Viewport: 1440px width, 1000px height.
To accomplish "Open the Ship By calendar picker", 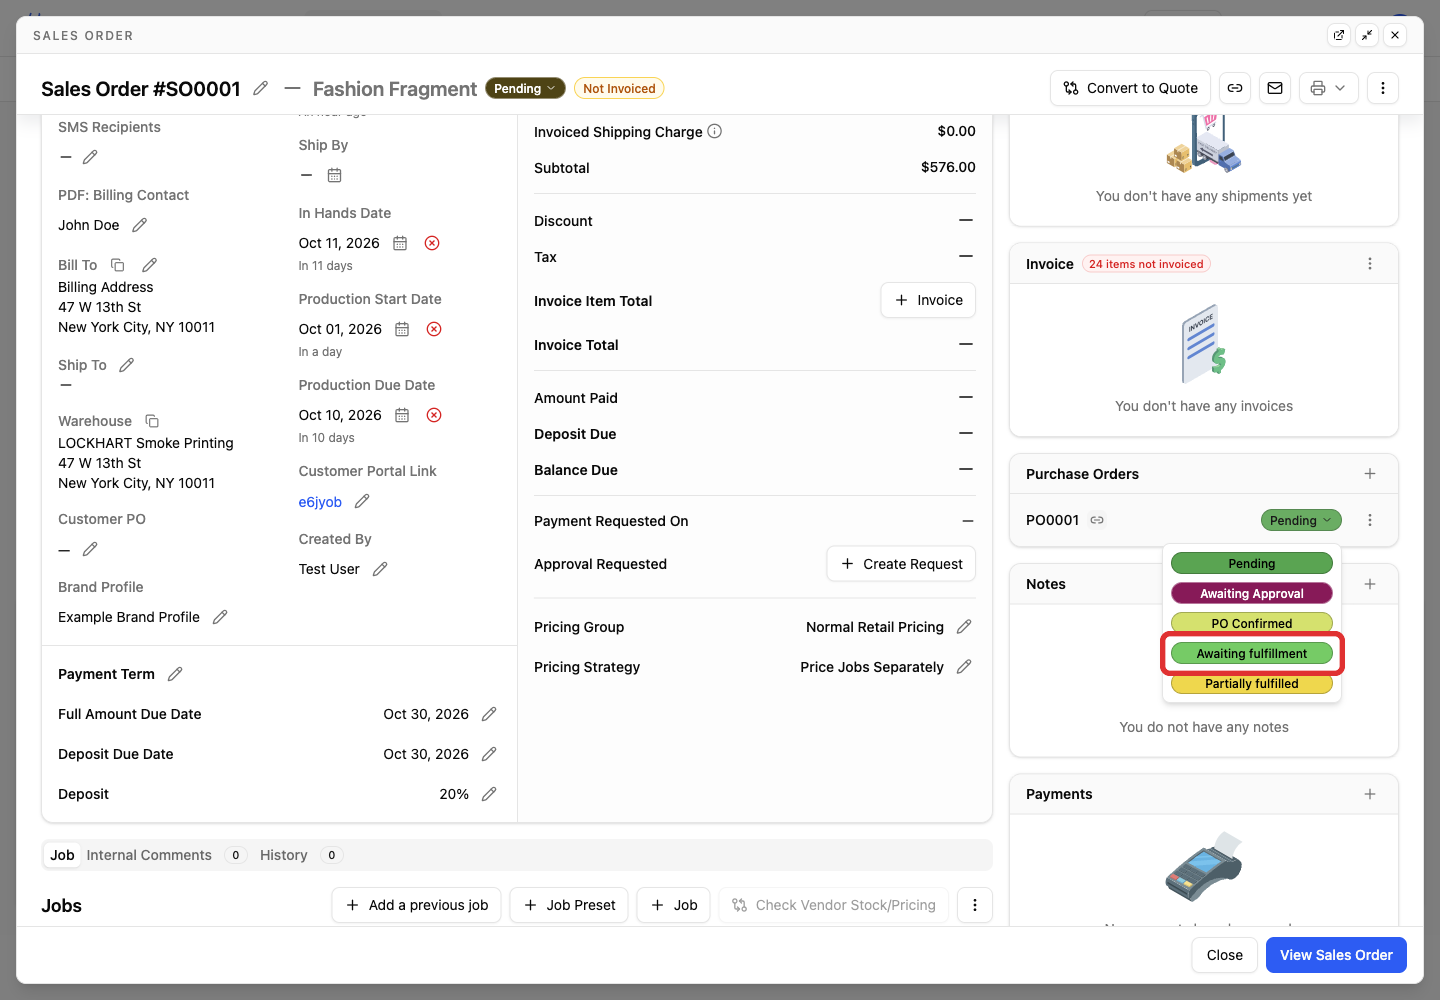I will pyautogui.click(x=335, y=175).
